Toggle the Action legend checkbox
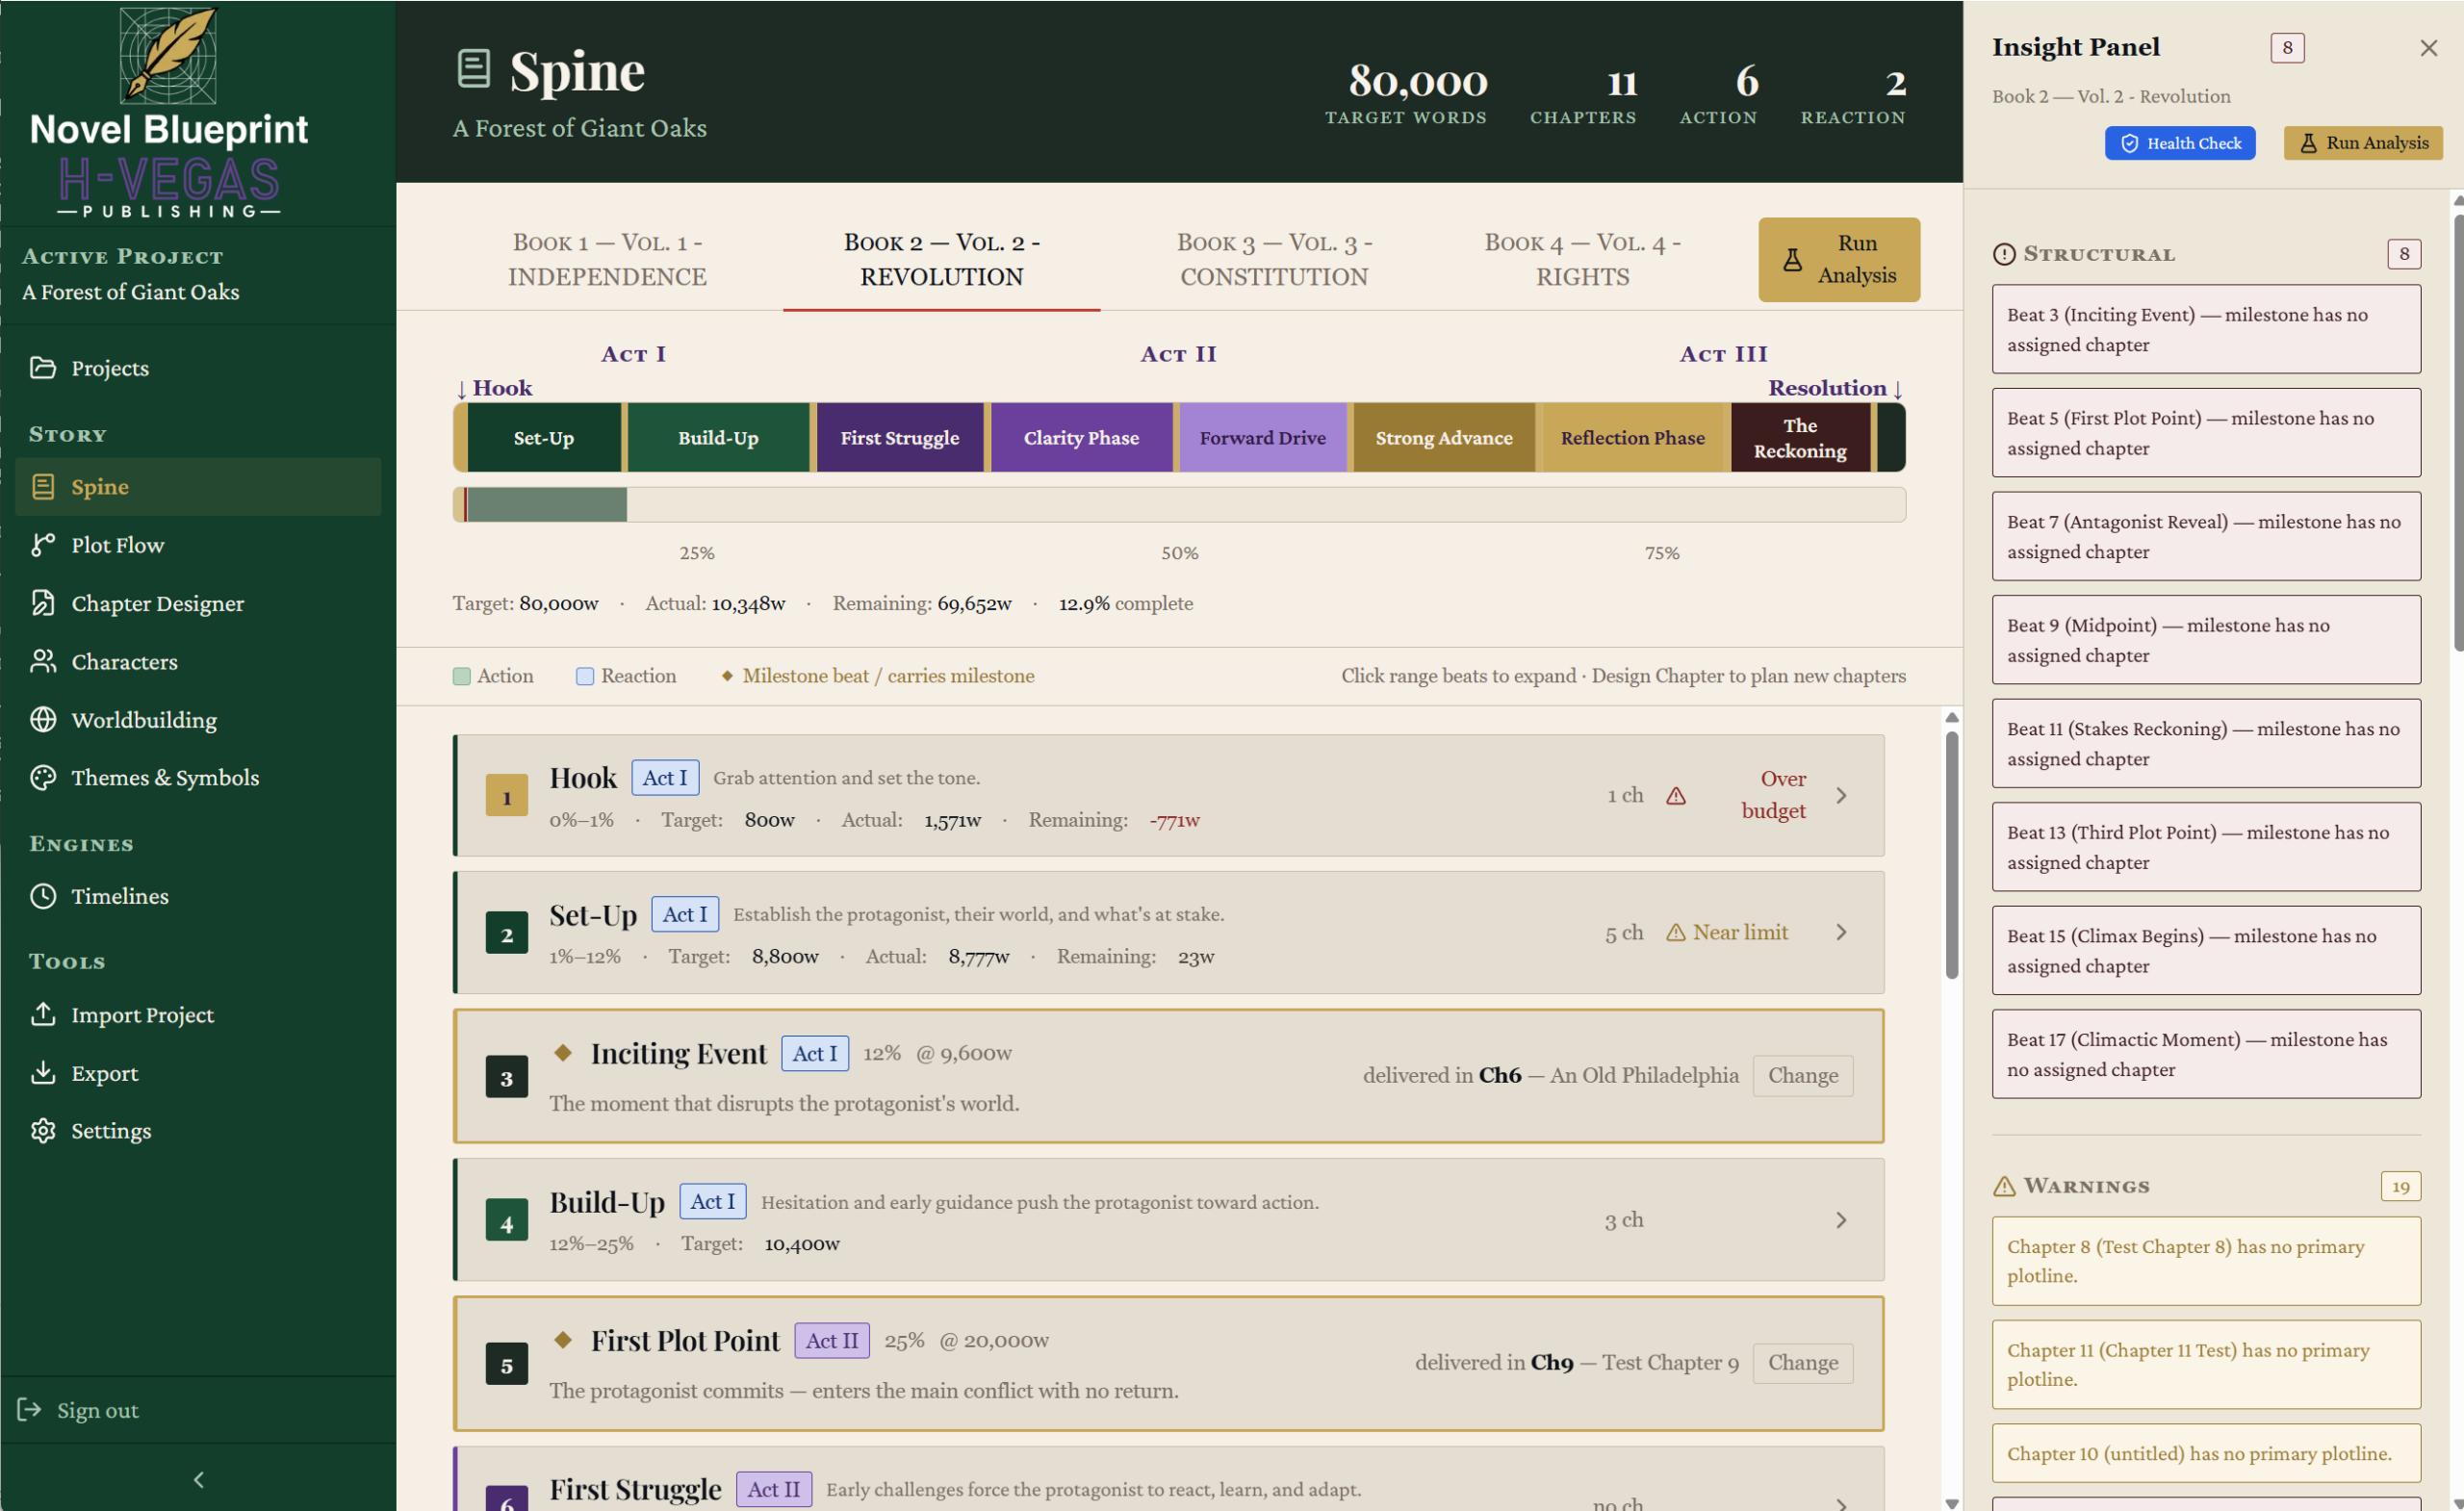Screen dimensions: 2464x1511 (461, 676)
